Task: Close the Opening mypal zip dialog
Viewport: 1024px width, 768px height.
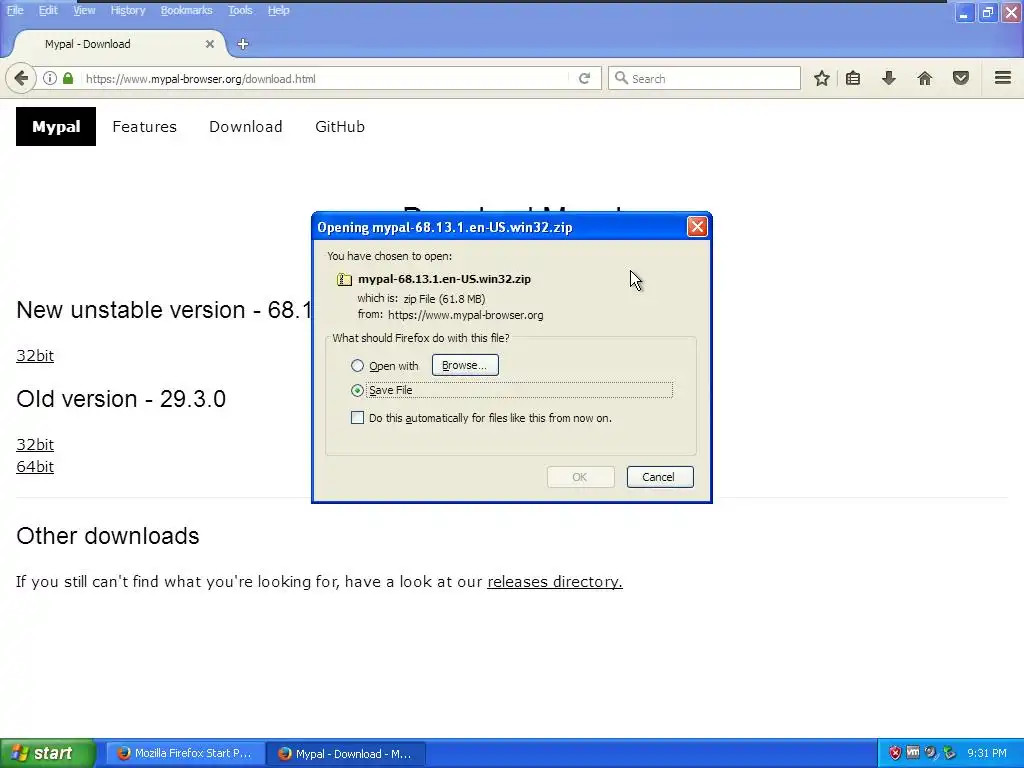Action: coord(697,227)
